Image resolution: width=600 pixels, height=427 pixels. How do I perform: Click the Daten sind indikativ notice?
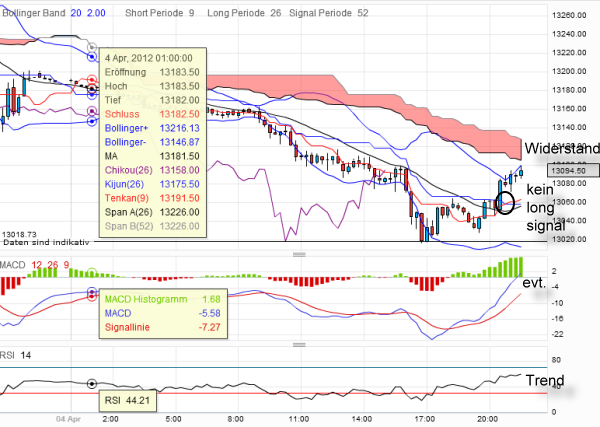[x=46, y=242]
